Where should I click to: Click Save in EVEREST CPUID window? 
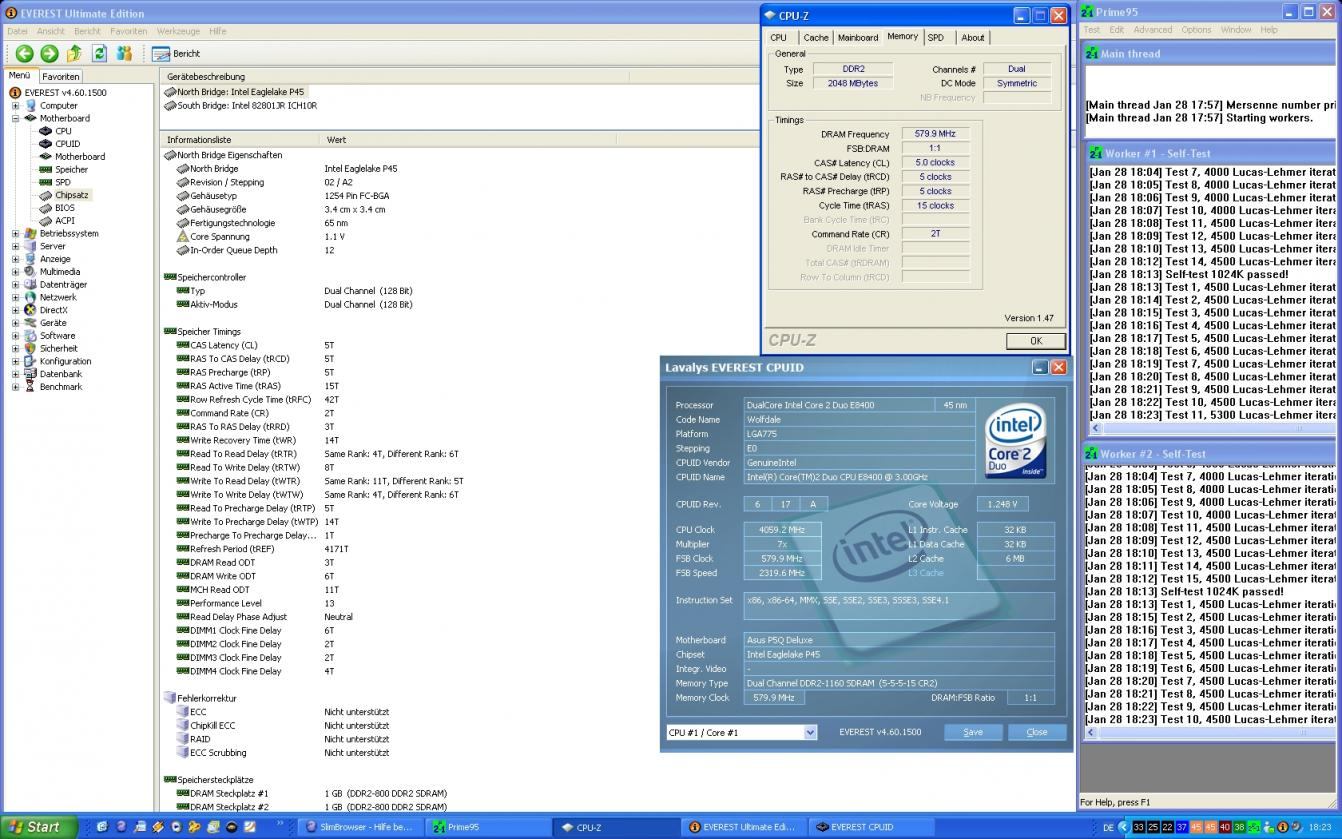click(x=973, y=732)
